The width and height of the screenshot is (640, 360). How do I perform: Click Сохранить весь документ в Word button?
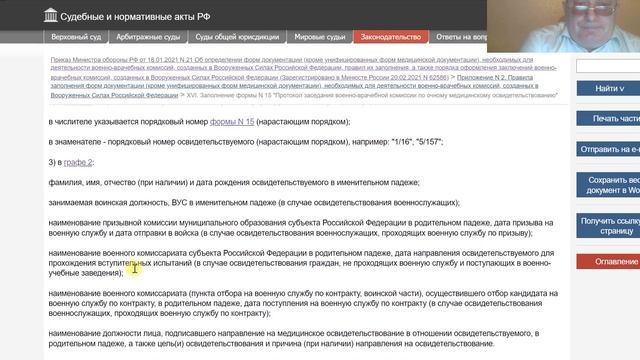[608, 185]
